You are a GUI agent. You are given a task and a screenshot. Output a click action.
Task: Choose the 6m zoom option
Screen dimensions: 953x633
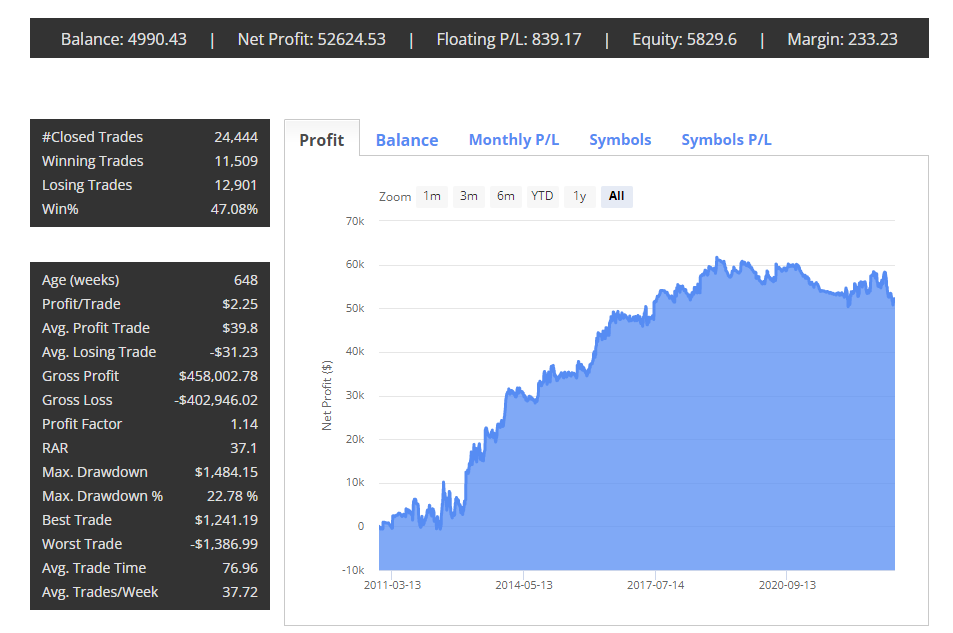click(505, 196)
